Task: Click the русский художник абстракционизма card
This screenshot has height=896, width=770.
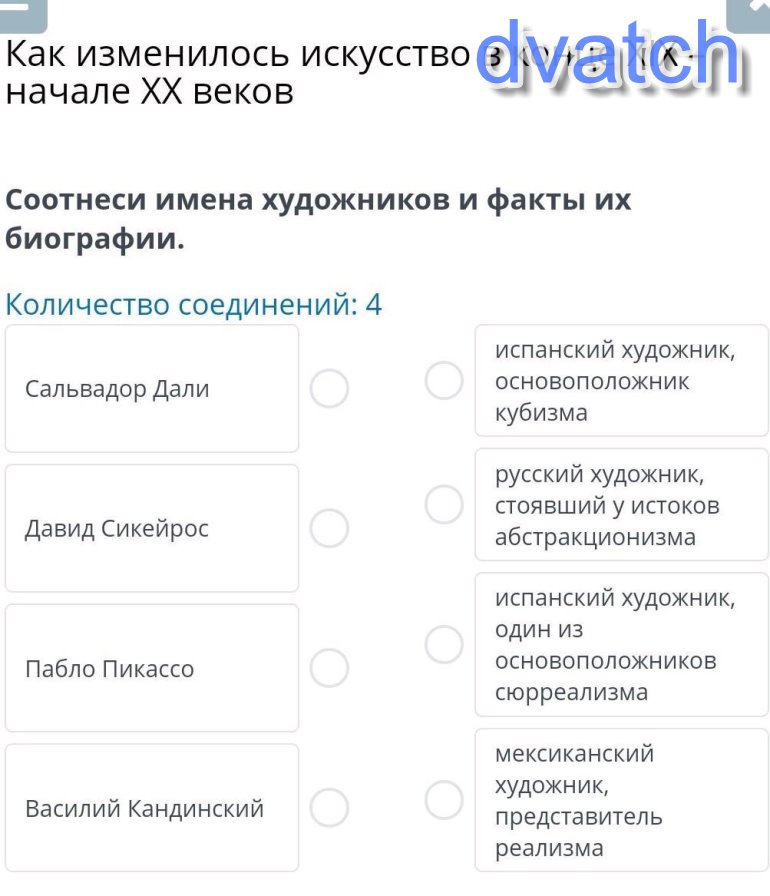Action: click(x=621, y=505)
